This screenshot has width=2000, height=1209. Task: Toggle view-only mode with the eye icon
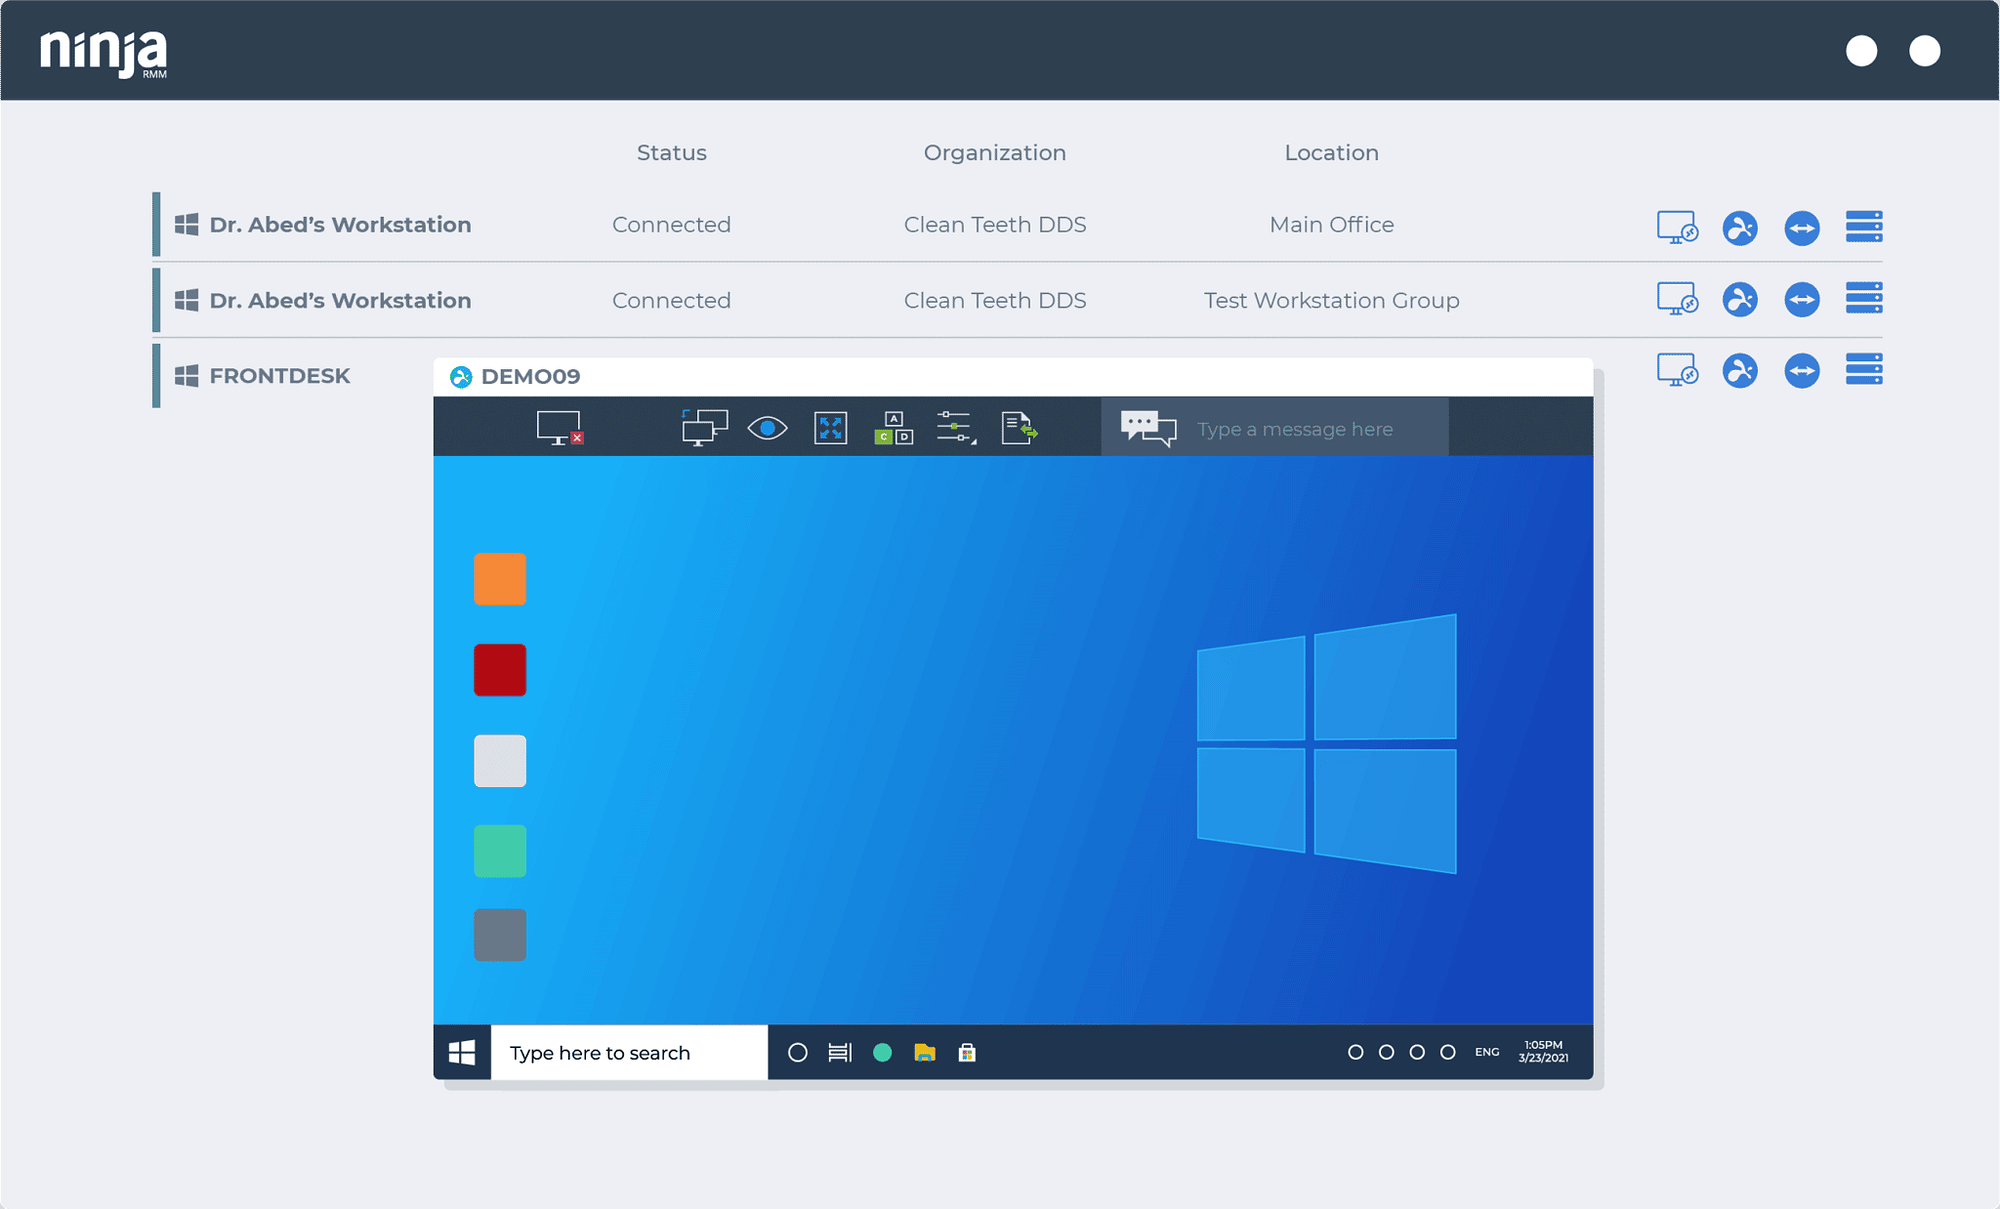(767, 427)
